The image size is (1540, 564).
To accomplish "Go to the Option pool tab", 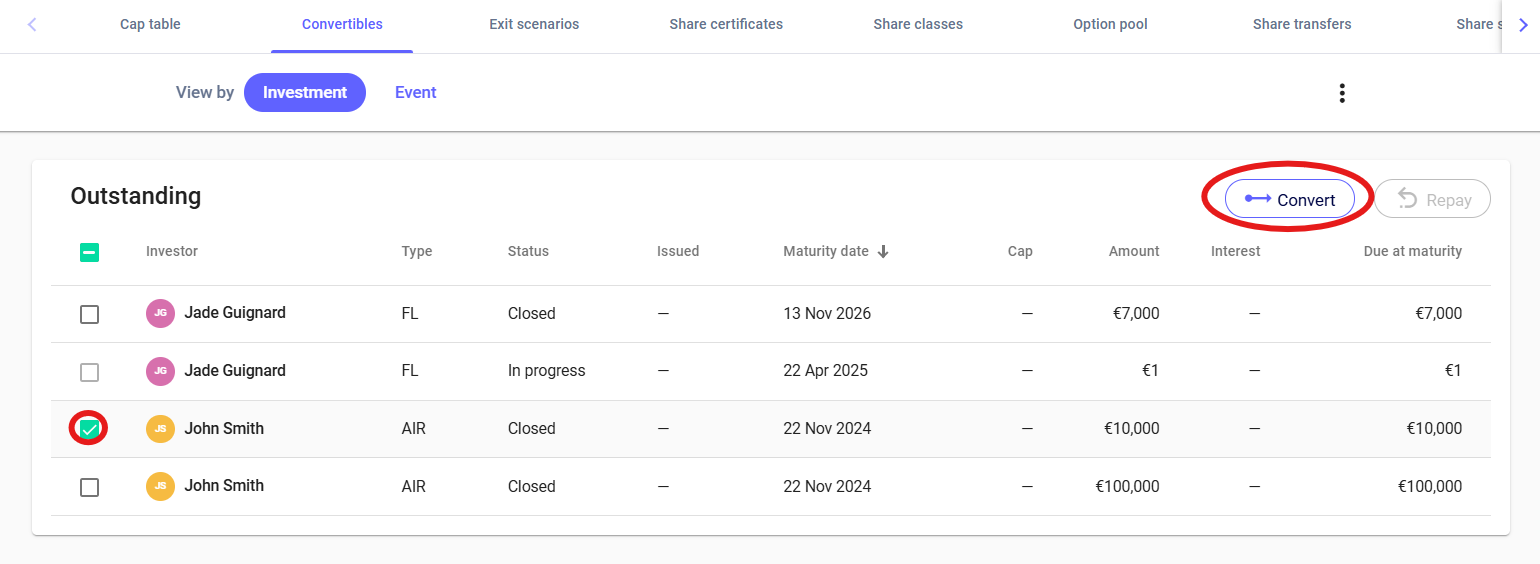I will coord(1110,24).
